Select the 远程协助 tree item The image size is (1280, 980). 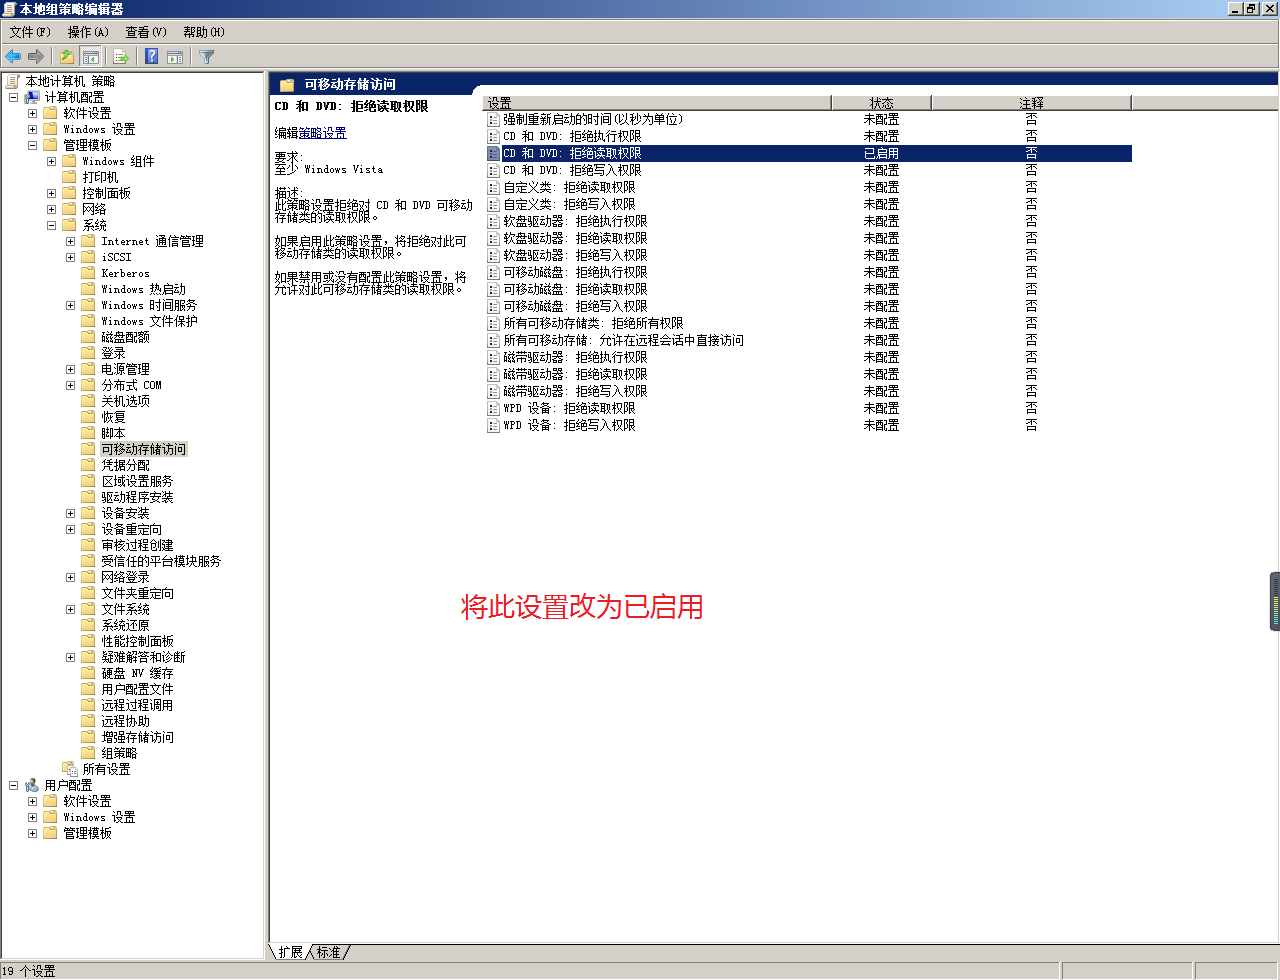(x=125, y=721)
